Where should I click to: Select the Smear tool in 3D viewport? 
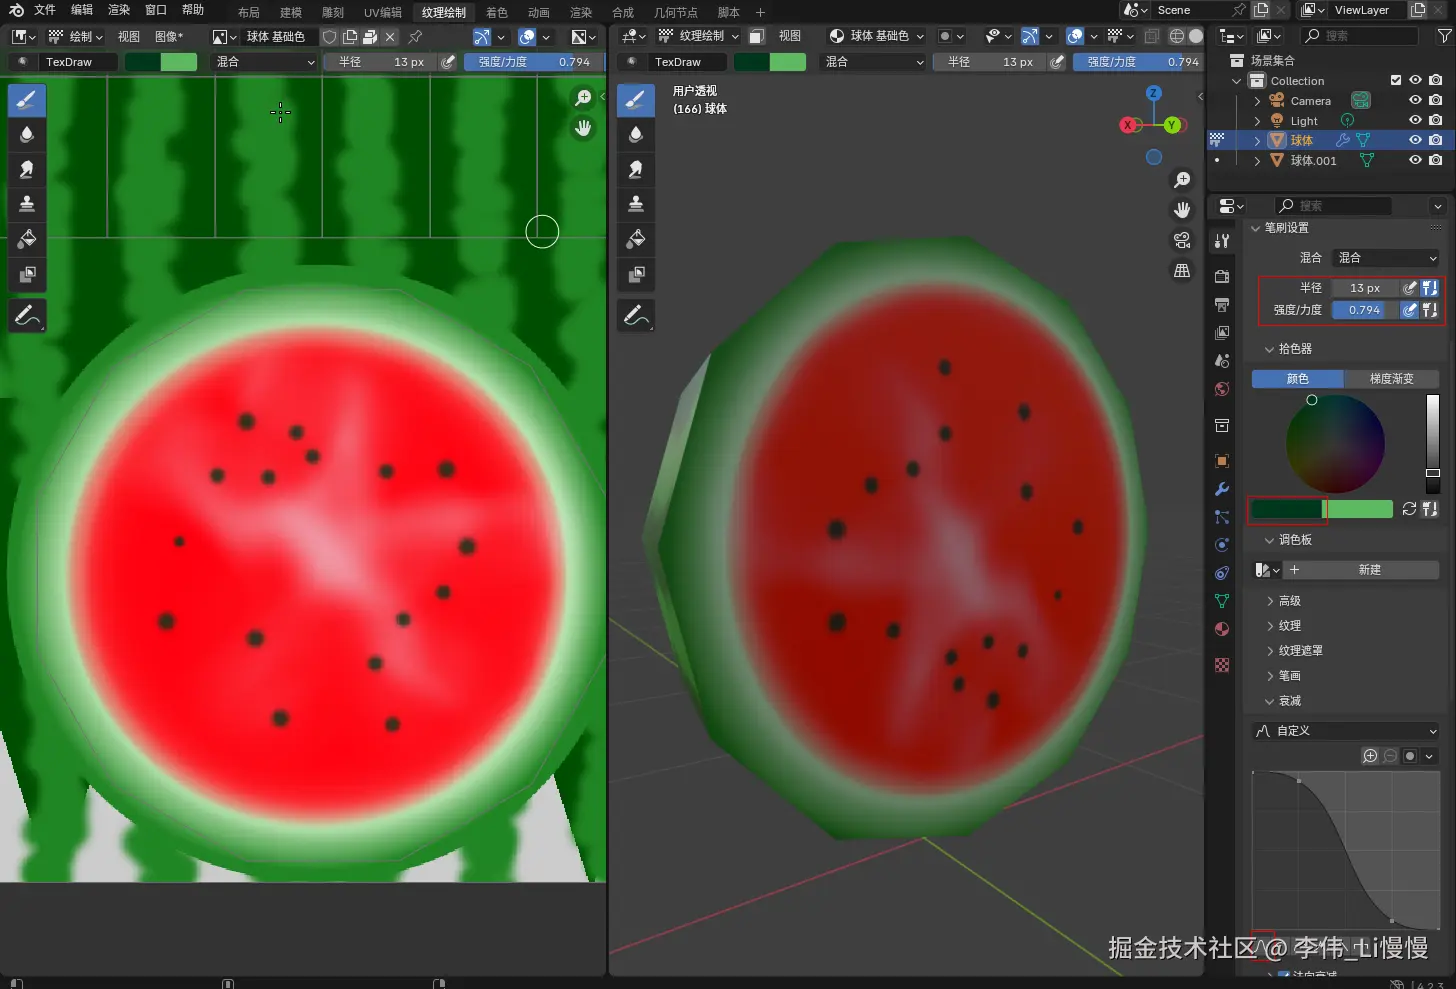point(636,170)
